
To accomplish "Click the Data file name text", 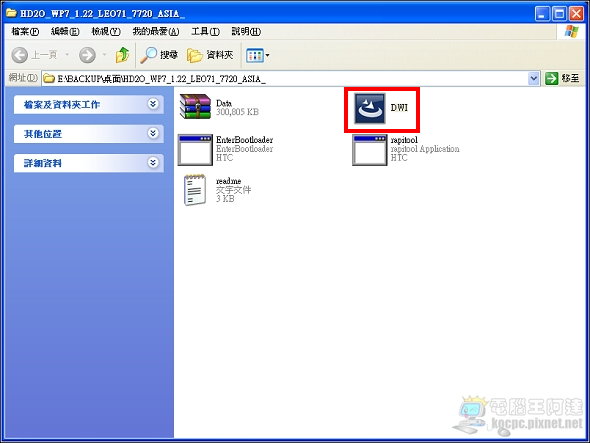I will click(224, 103).
